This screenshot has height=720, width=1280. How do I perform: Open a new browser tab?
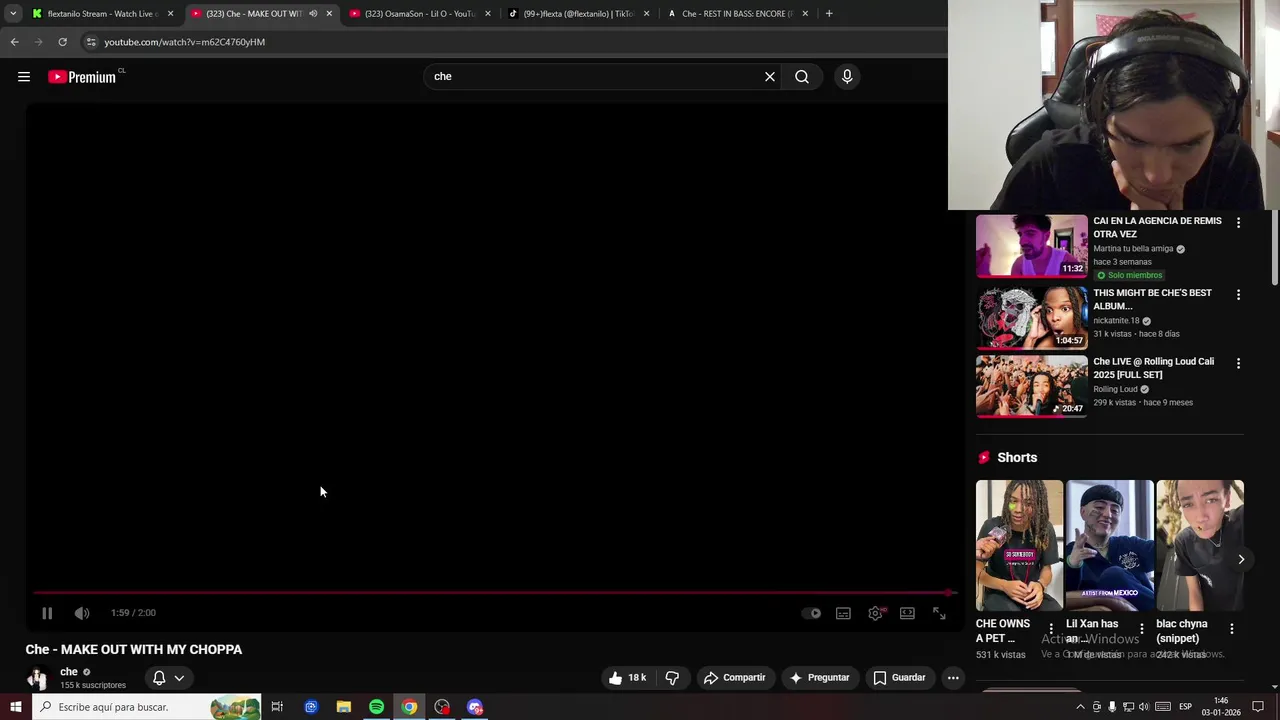tap(829, 14)
